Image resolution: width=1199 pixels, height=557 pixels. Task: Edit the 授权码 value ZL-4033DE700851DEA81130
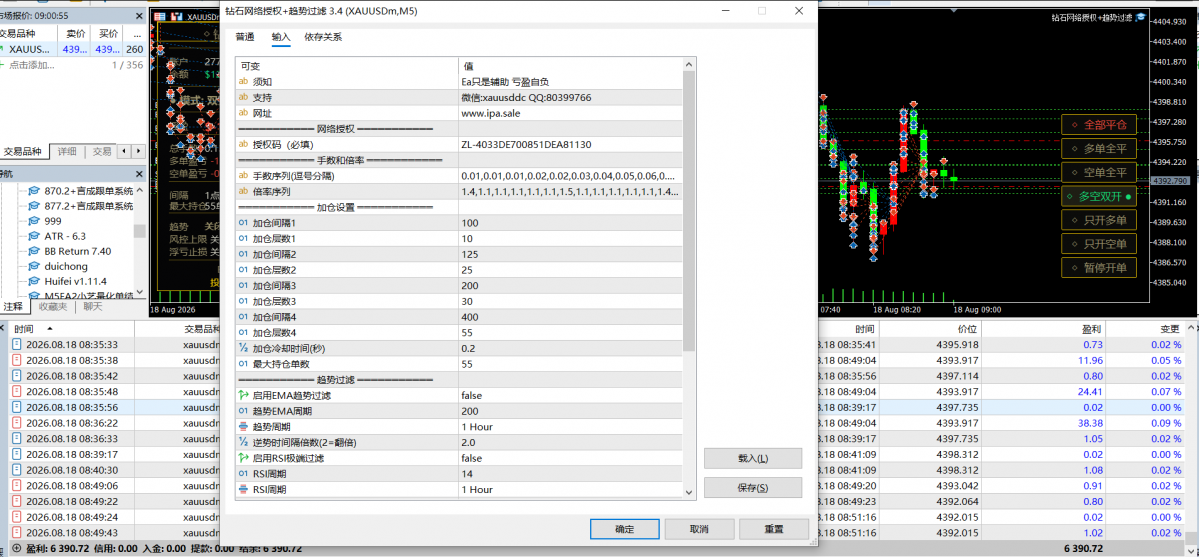coord(570,144)
